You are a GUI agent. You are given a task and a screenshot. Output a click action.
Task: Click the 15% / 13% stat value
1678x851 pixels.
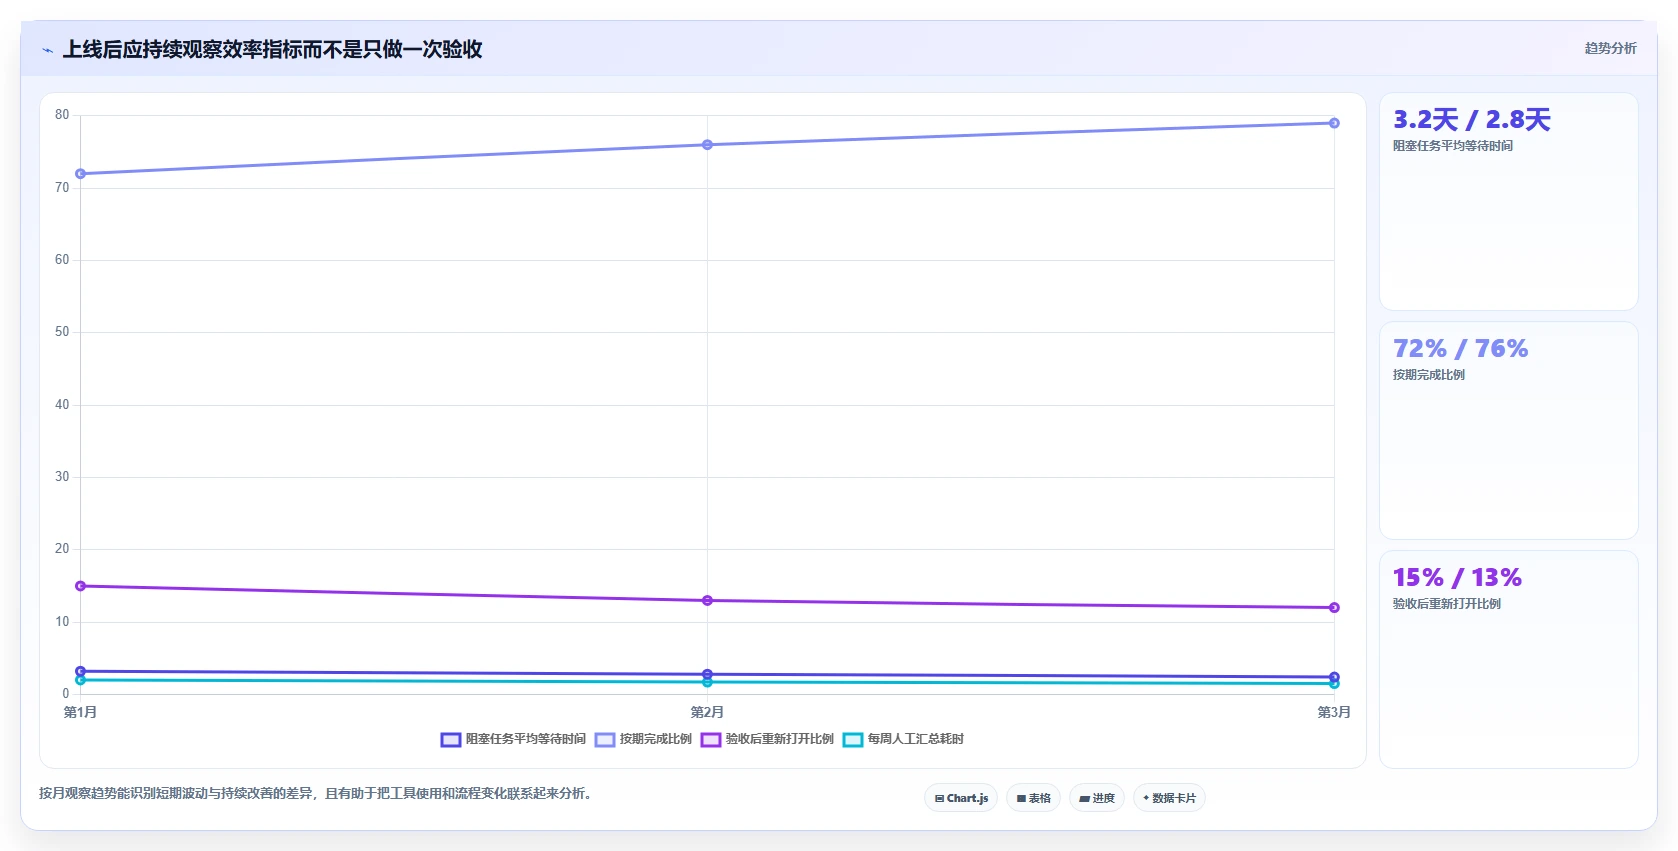(1457, 578)
